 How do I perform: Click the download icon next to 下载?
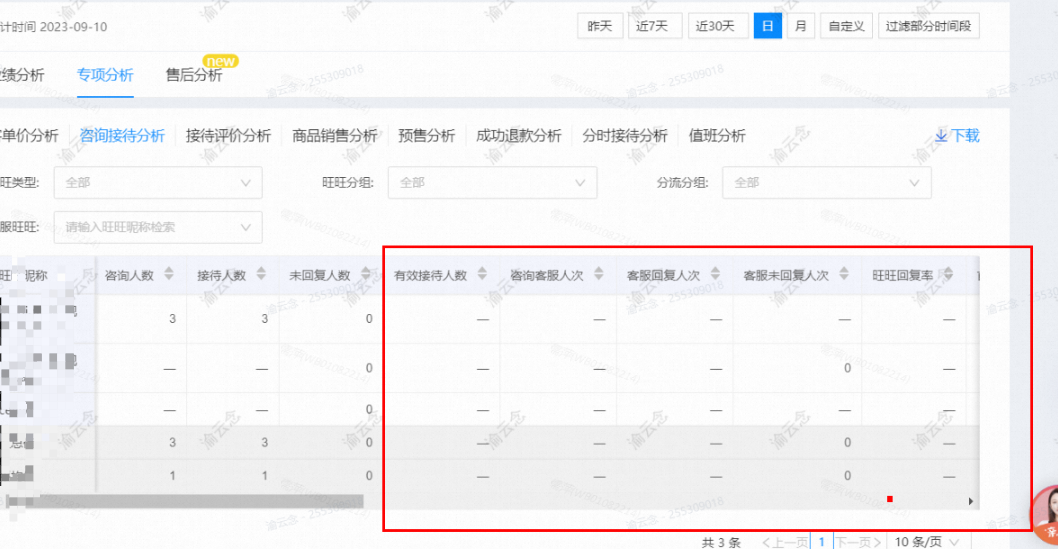(x=941, y=136)
